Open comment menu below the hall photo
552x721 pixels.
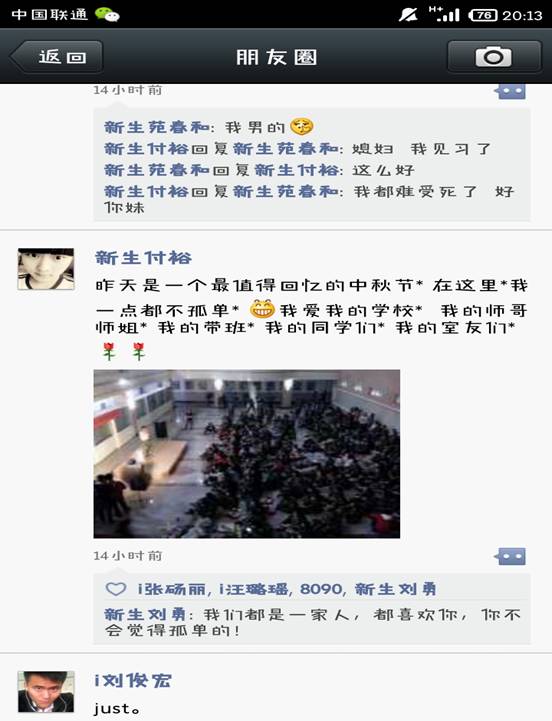tap(511, 556)
